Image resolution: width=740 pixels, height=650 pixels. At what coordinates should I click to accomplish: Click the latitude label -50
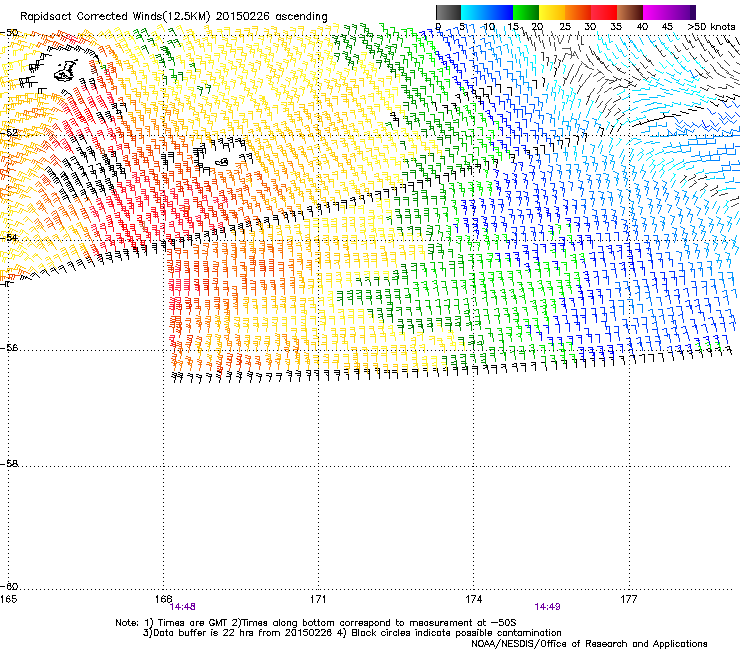[x=9, y=33]
